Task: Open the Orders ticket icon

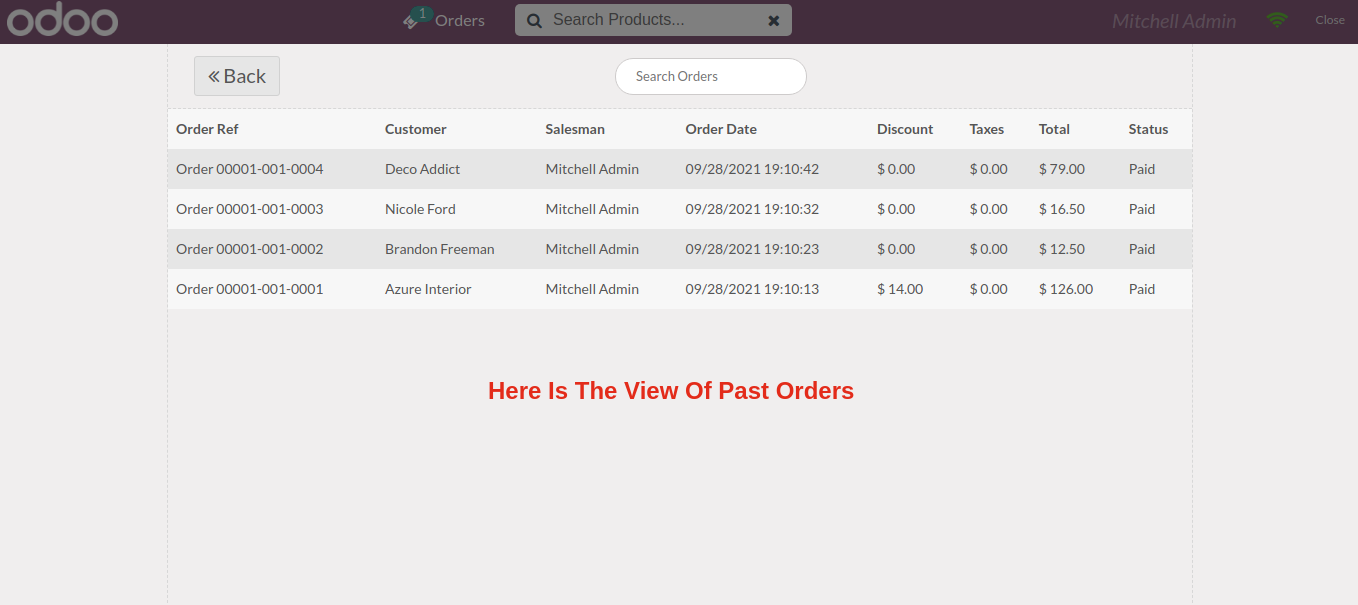Action: click(412, 20)
